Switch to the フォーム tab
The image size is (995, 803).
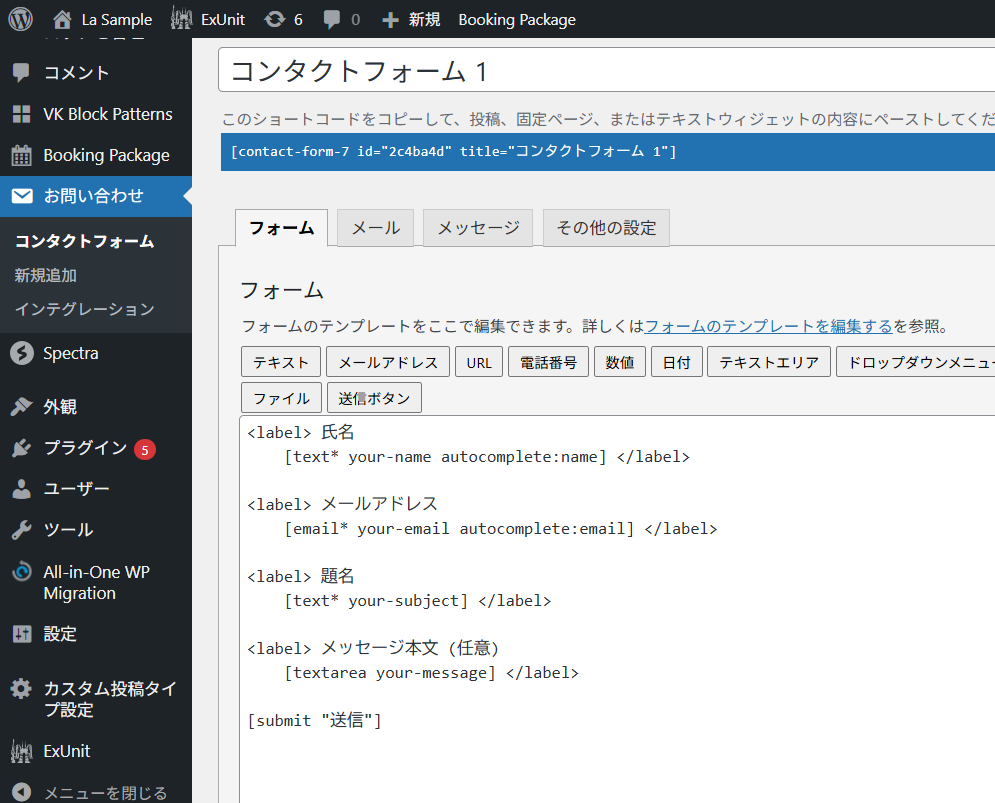[x=281, y=228]
